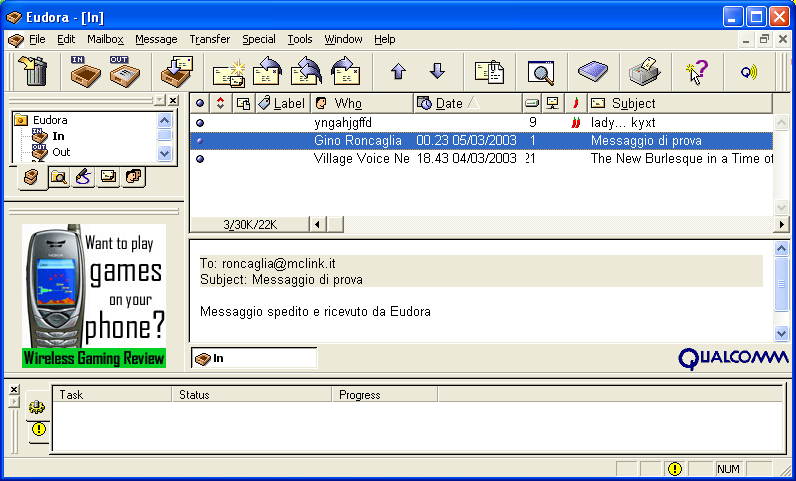Viewport: 796px width, 481px height.
Task: Open the File menu
Action: pyautogui.click(x=37, y=39)
